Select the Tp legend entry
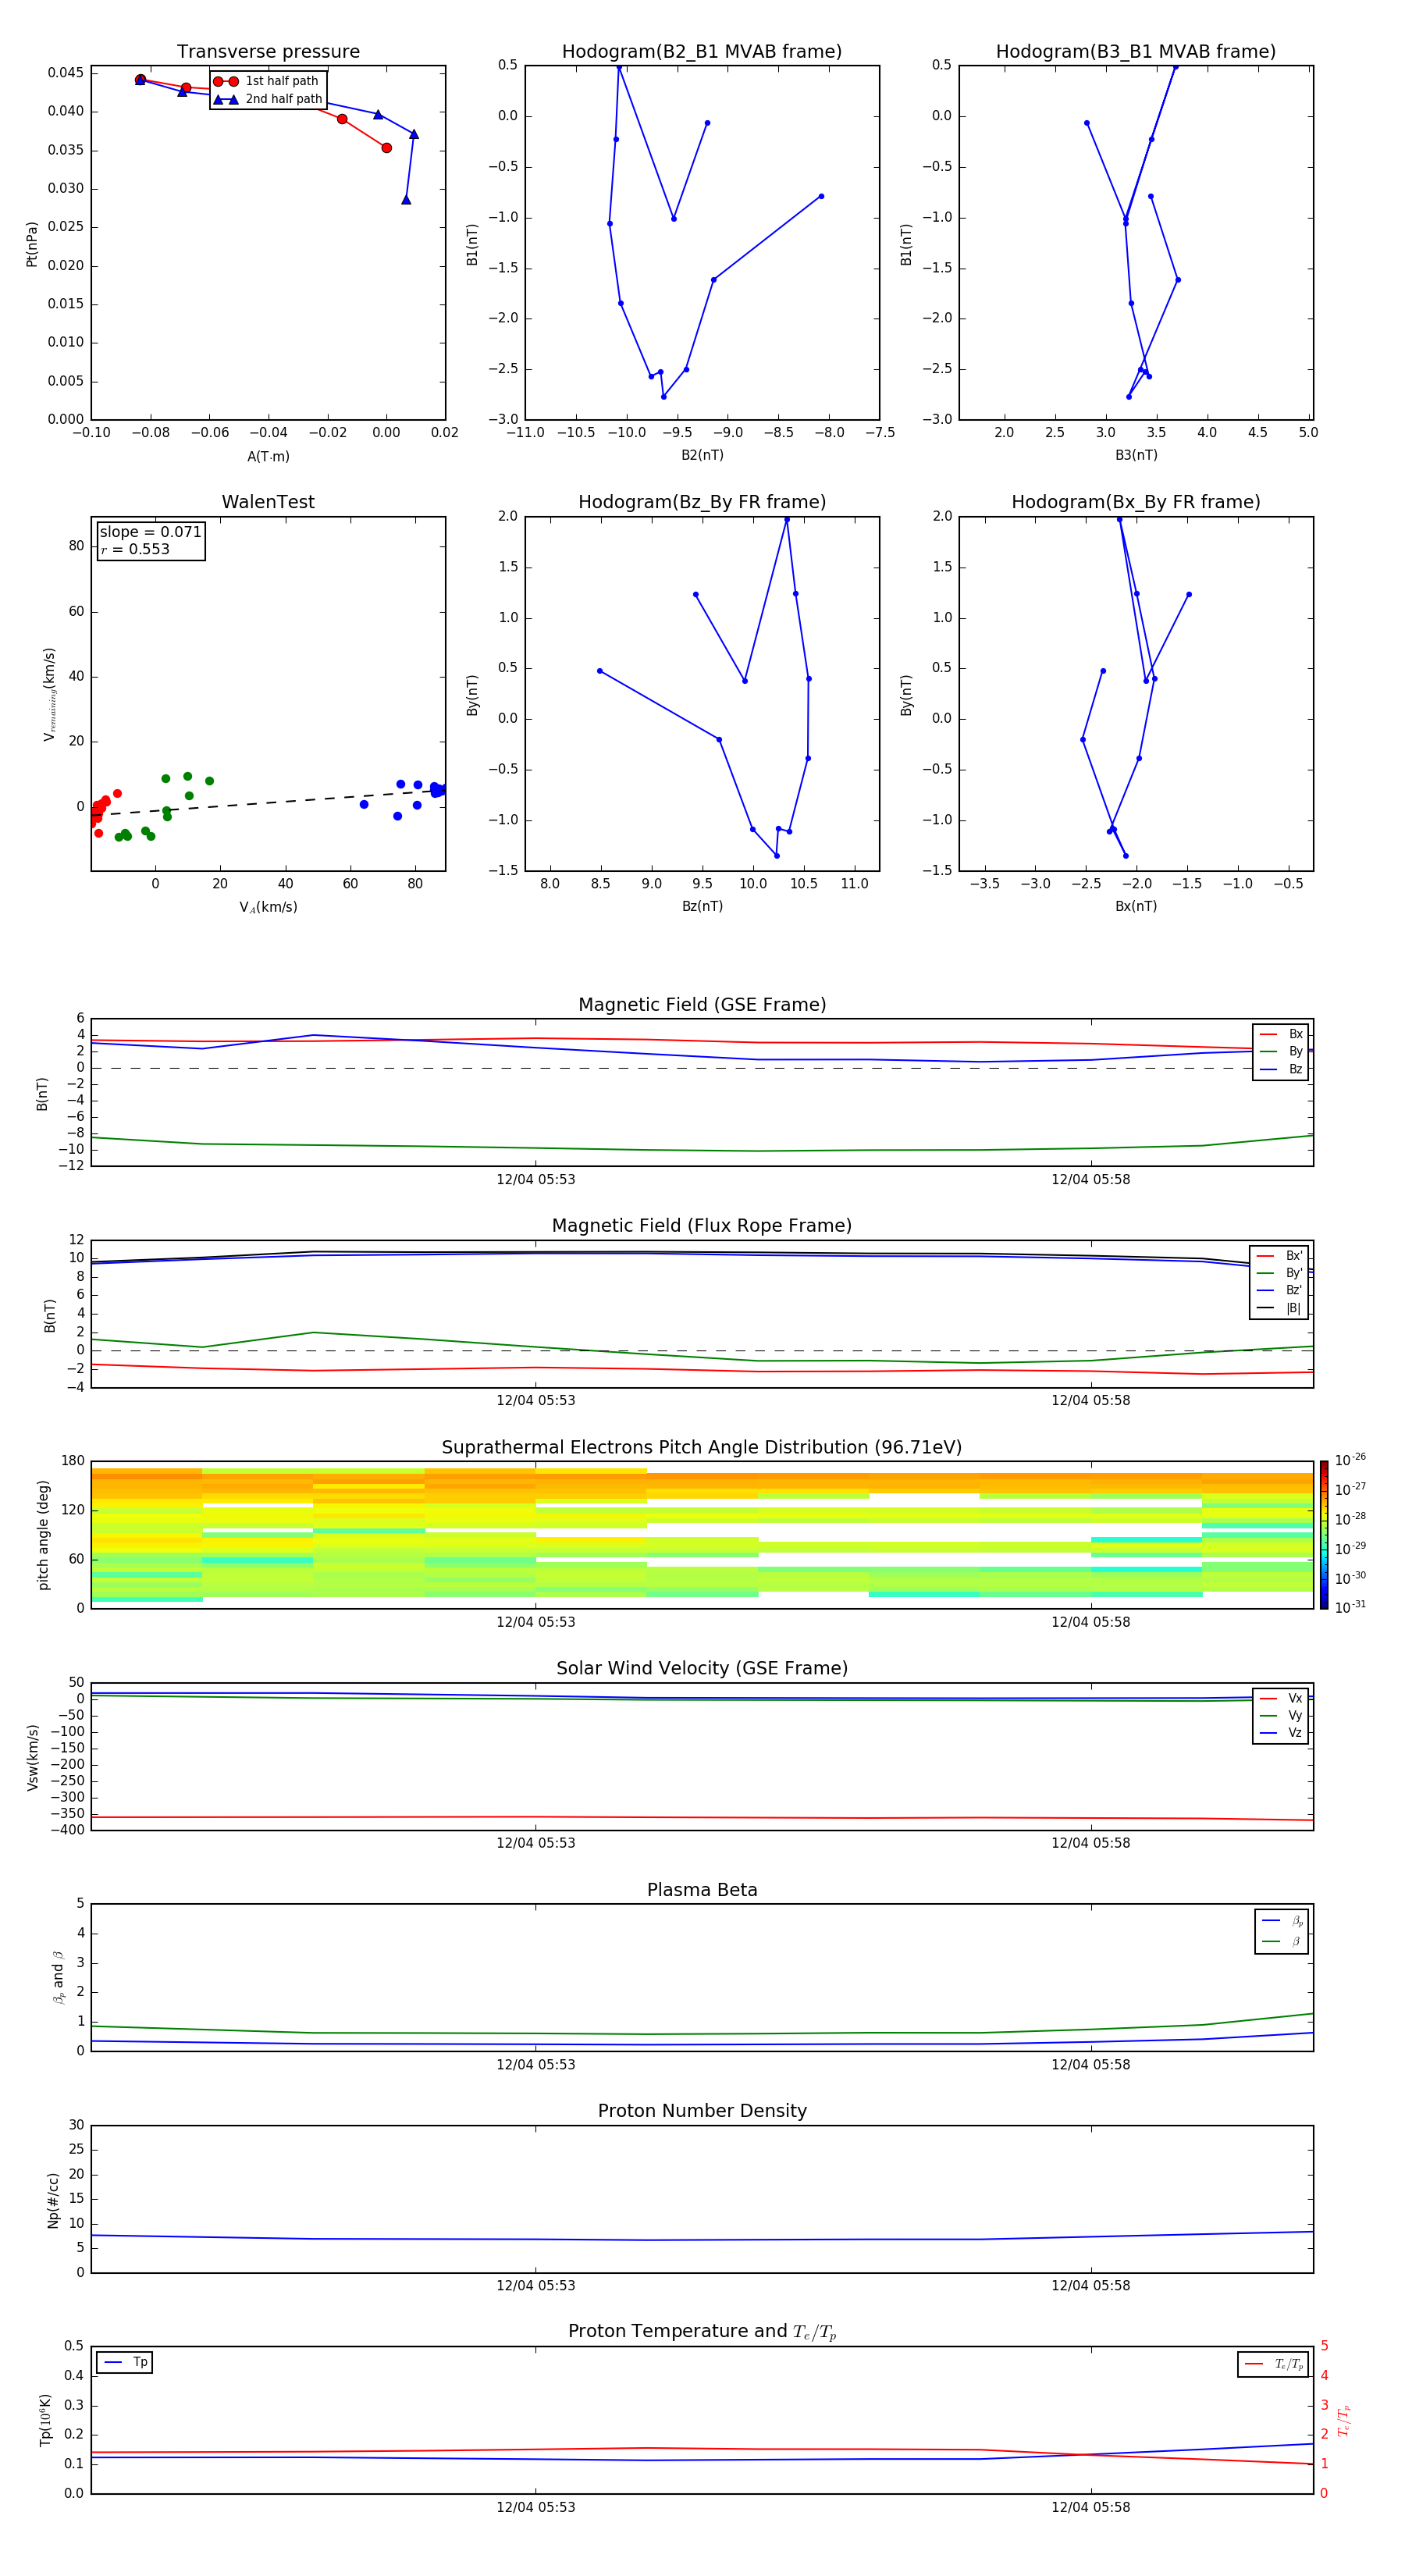 pos(125,2362)
